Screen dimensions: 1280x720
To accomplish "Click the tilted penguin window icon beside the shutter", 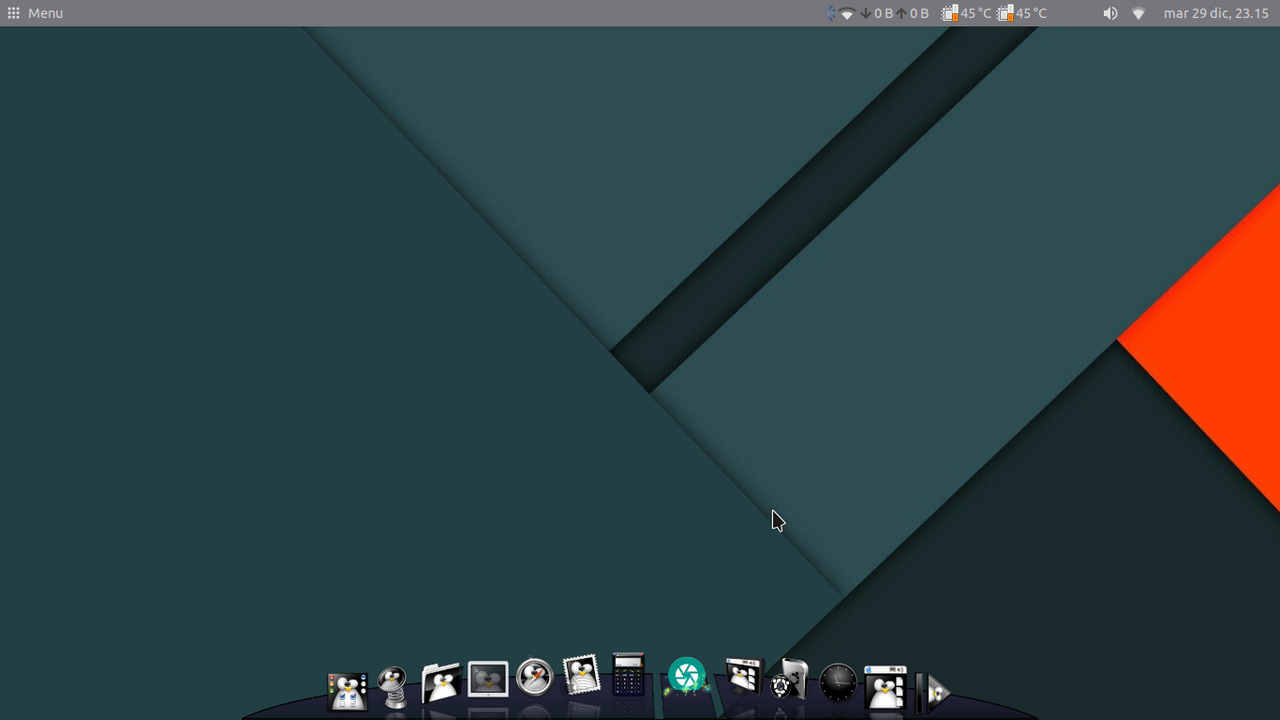I will click(742, 677).
